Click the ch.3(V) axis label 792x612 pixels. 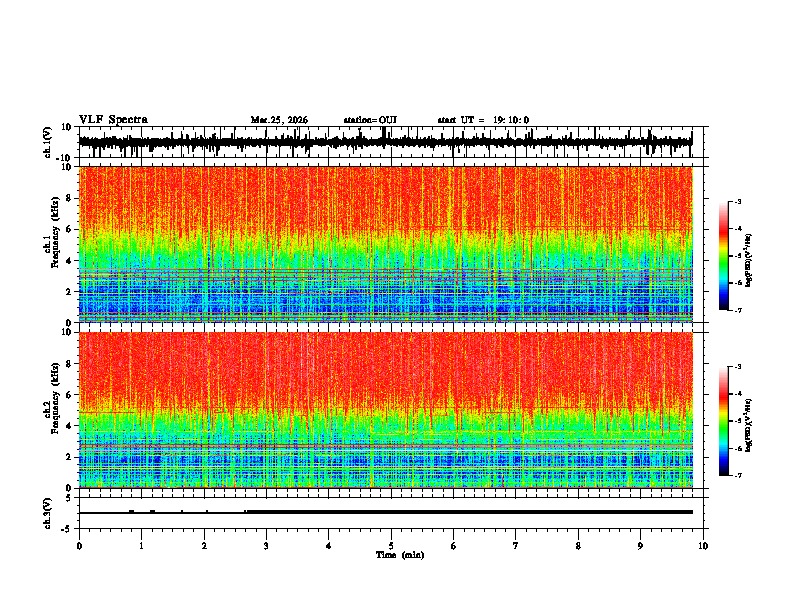click(x=48, y=513)
